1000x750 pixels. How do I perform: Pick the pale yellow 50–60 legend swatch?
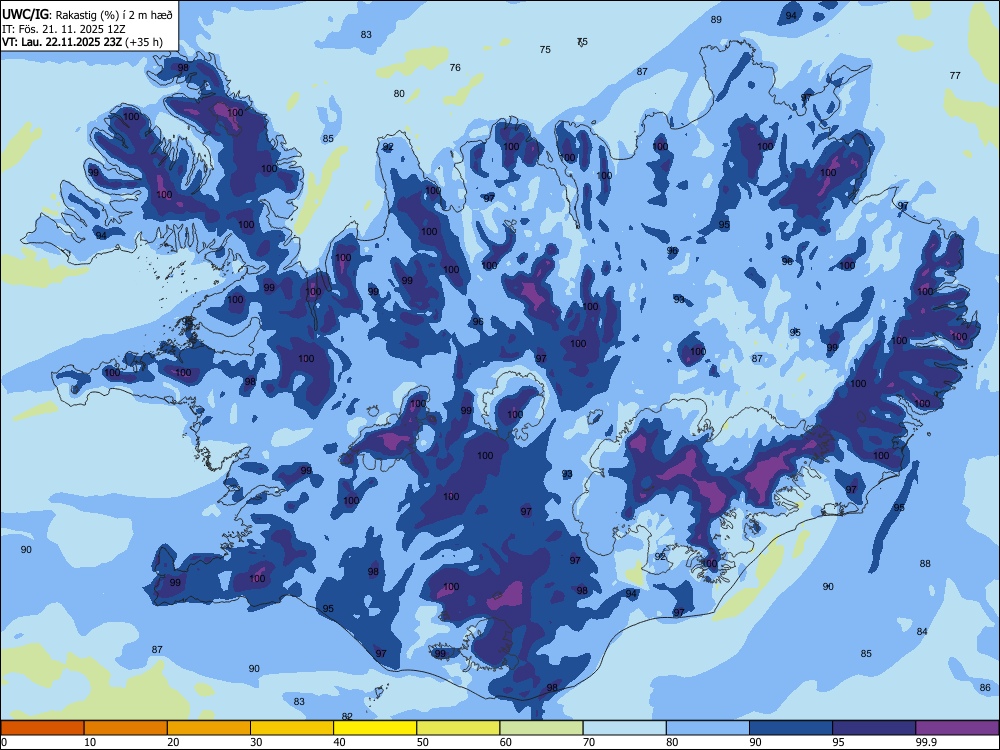(458, 728)
